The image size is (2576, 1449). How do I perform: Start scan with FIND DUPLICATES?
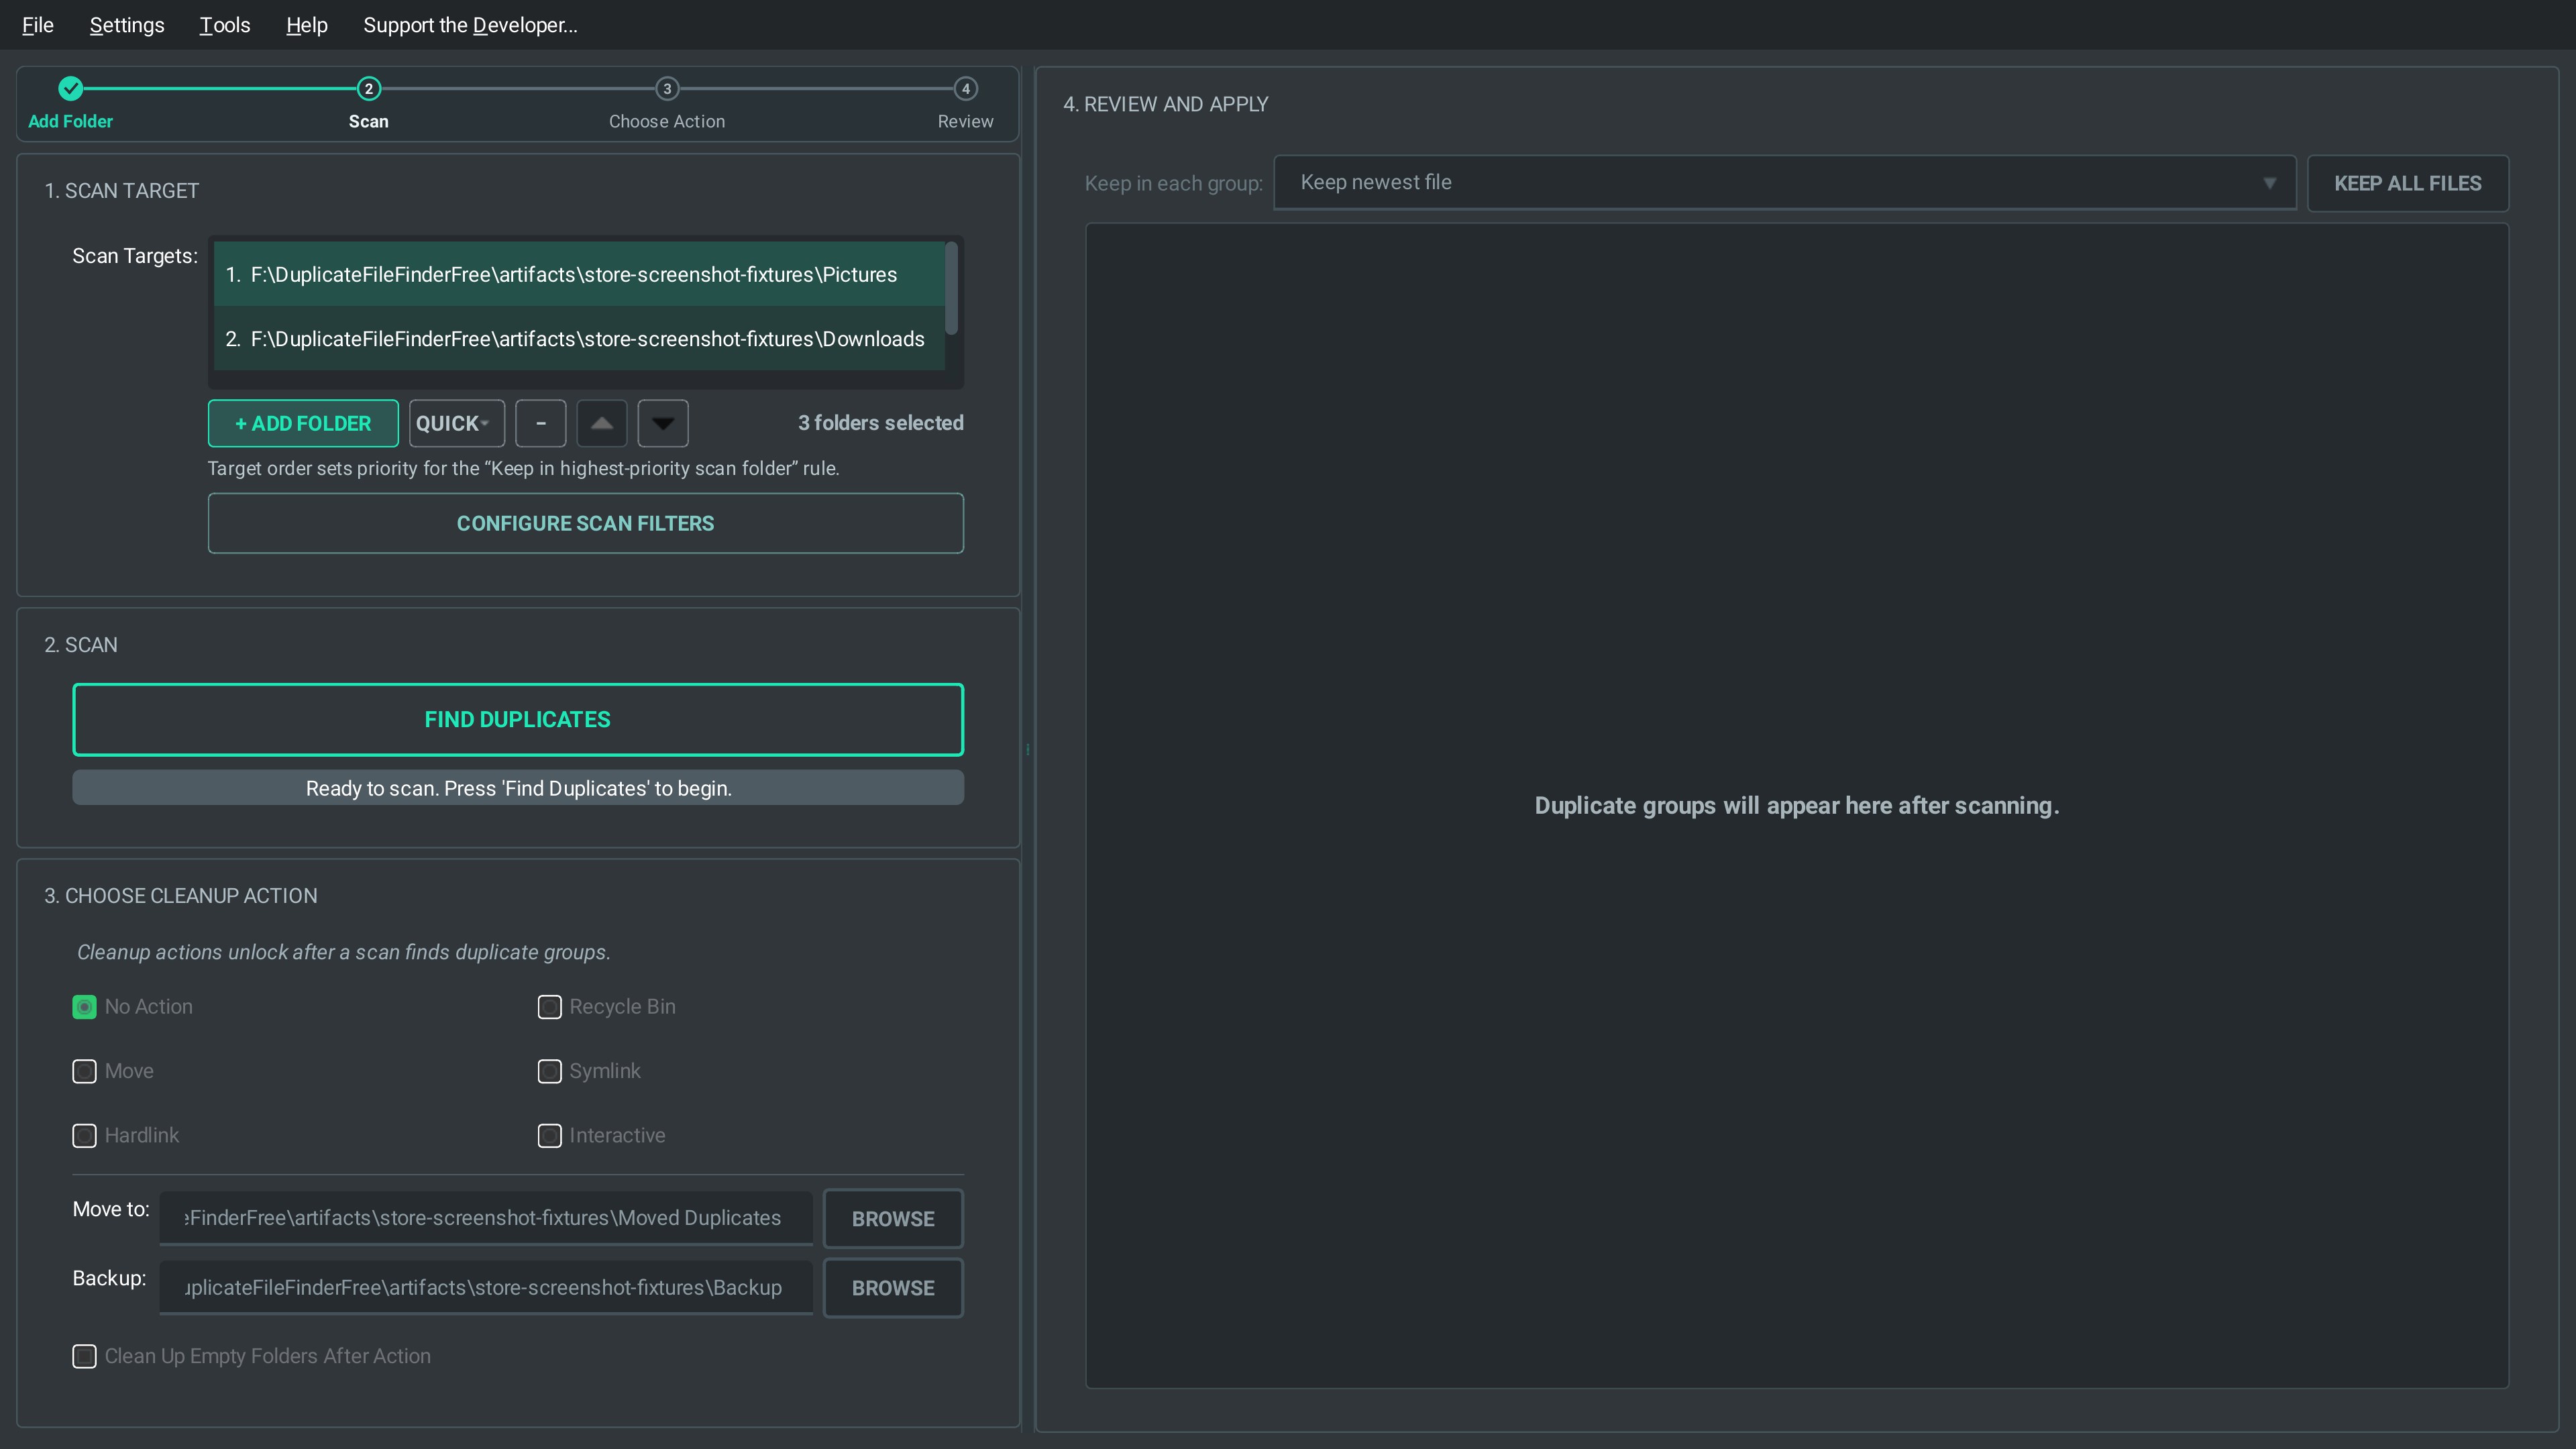coord(518,719)
